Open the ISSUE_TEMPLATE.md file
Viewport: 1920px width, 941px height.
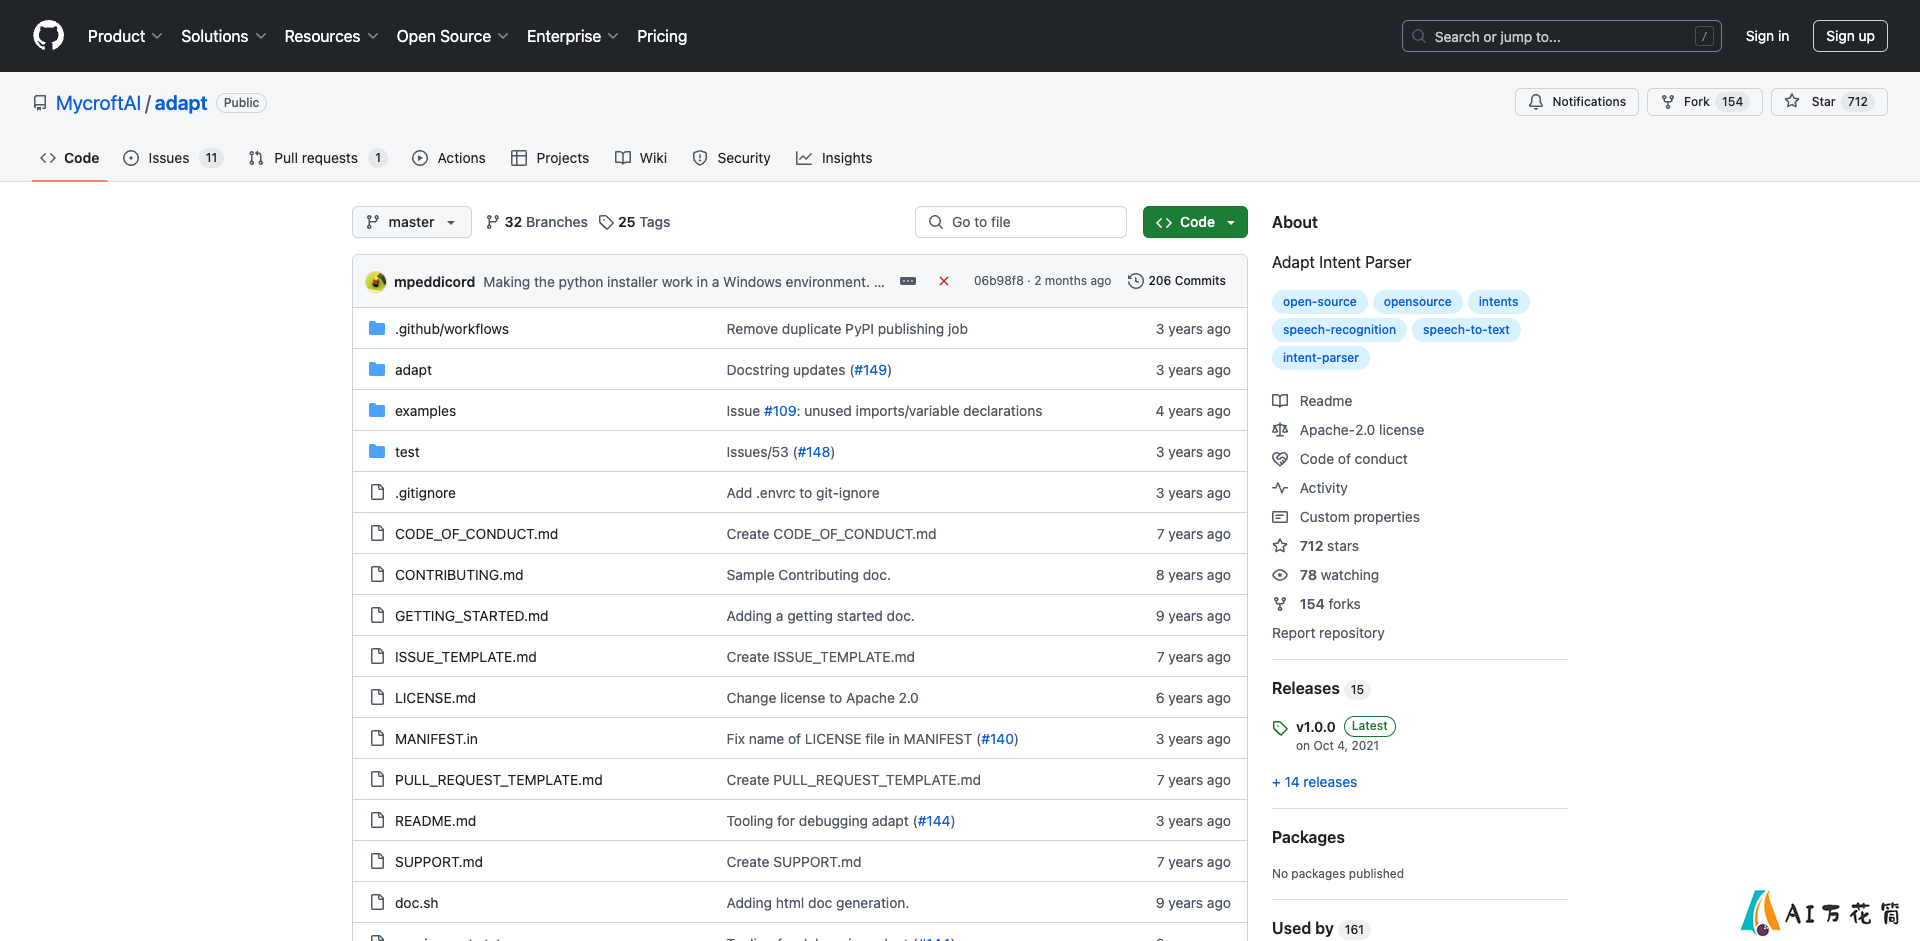tap(465, 657)
